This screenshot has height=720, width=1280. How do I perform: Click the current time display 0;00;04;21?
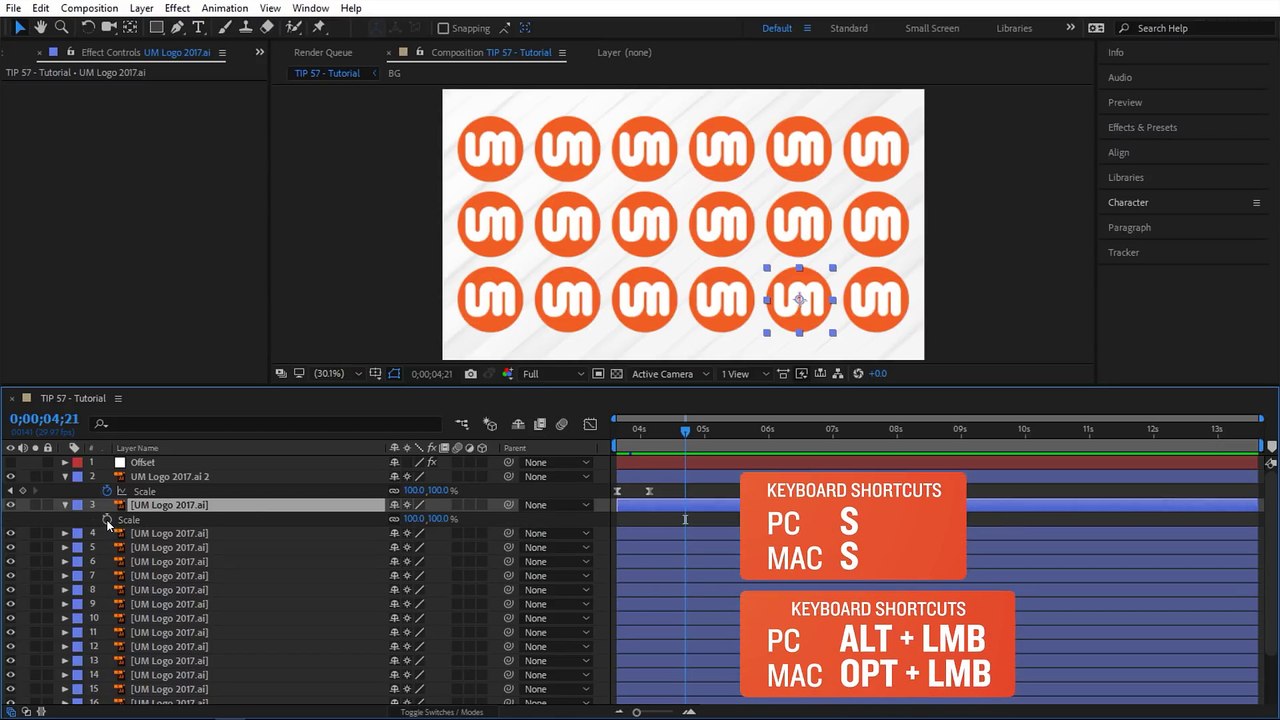pos(44,419)
